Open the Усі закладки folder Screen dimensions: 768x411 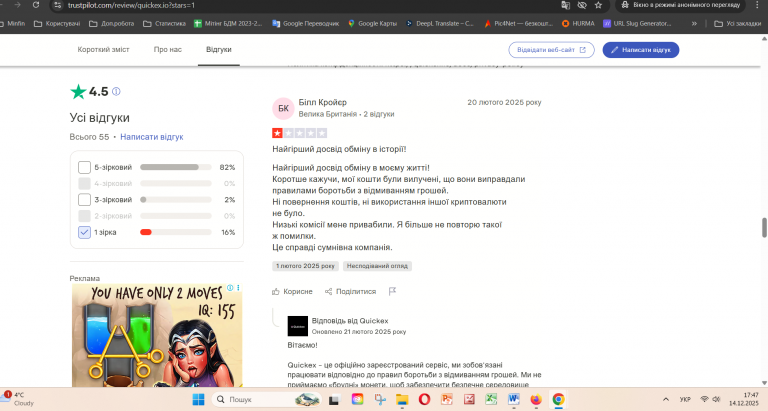738,23
